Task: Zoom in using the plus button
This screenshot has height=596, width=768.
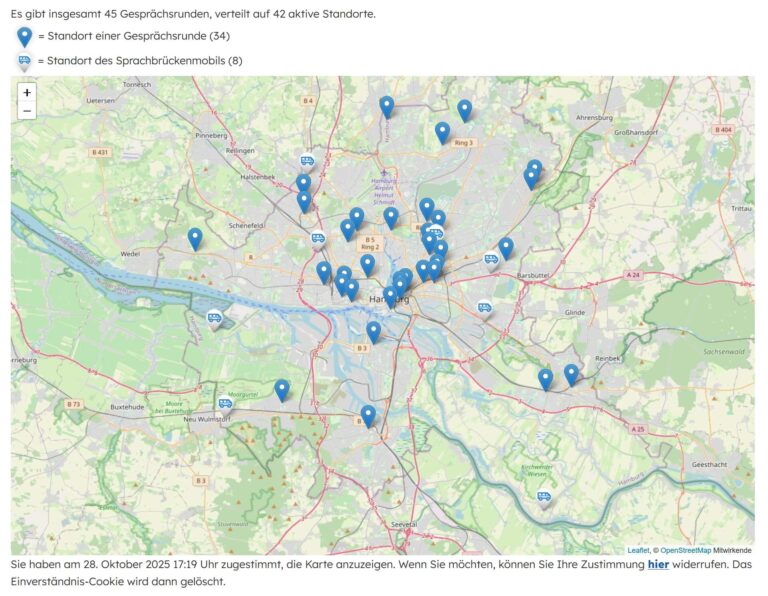Action: 27,92
